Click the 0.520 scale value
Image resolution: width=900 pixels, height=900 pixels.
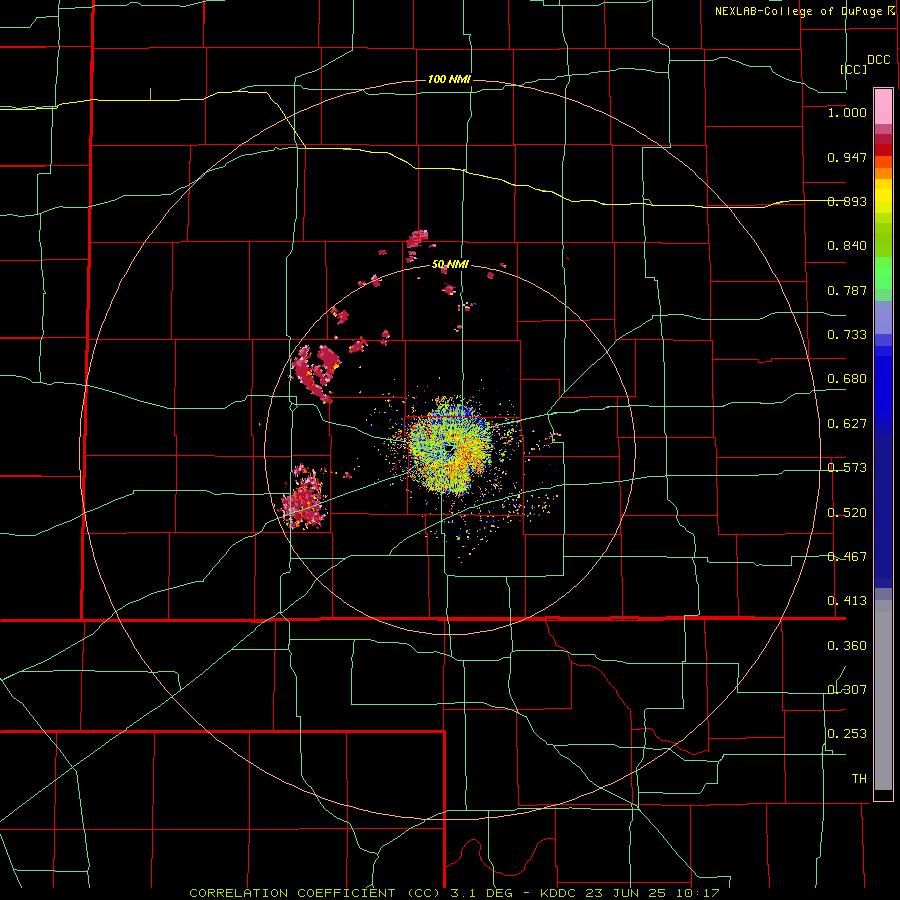click(847, 513)
